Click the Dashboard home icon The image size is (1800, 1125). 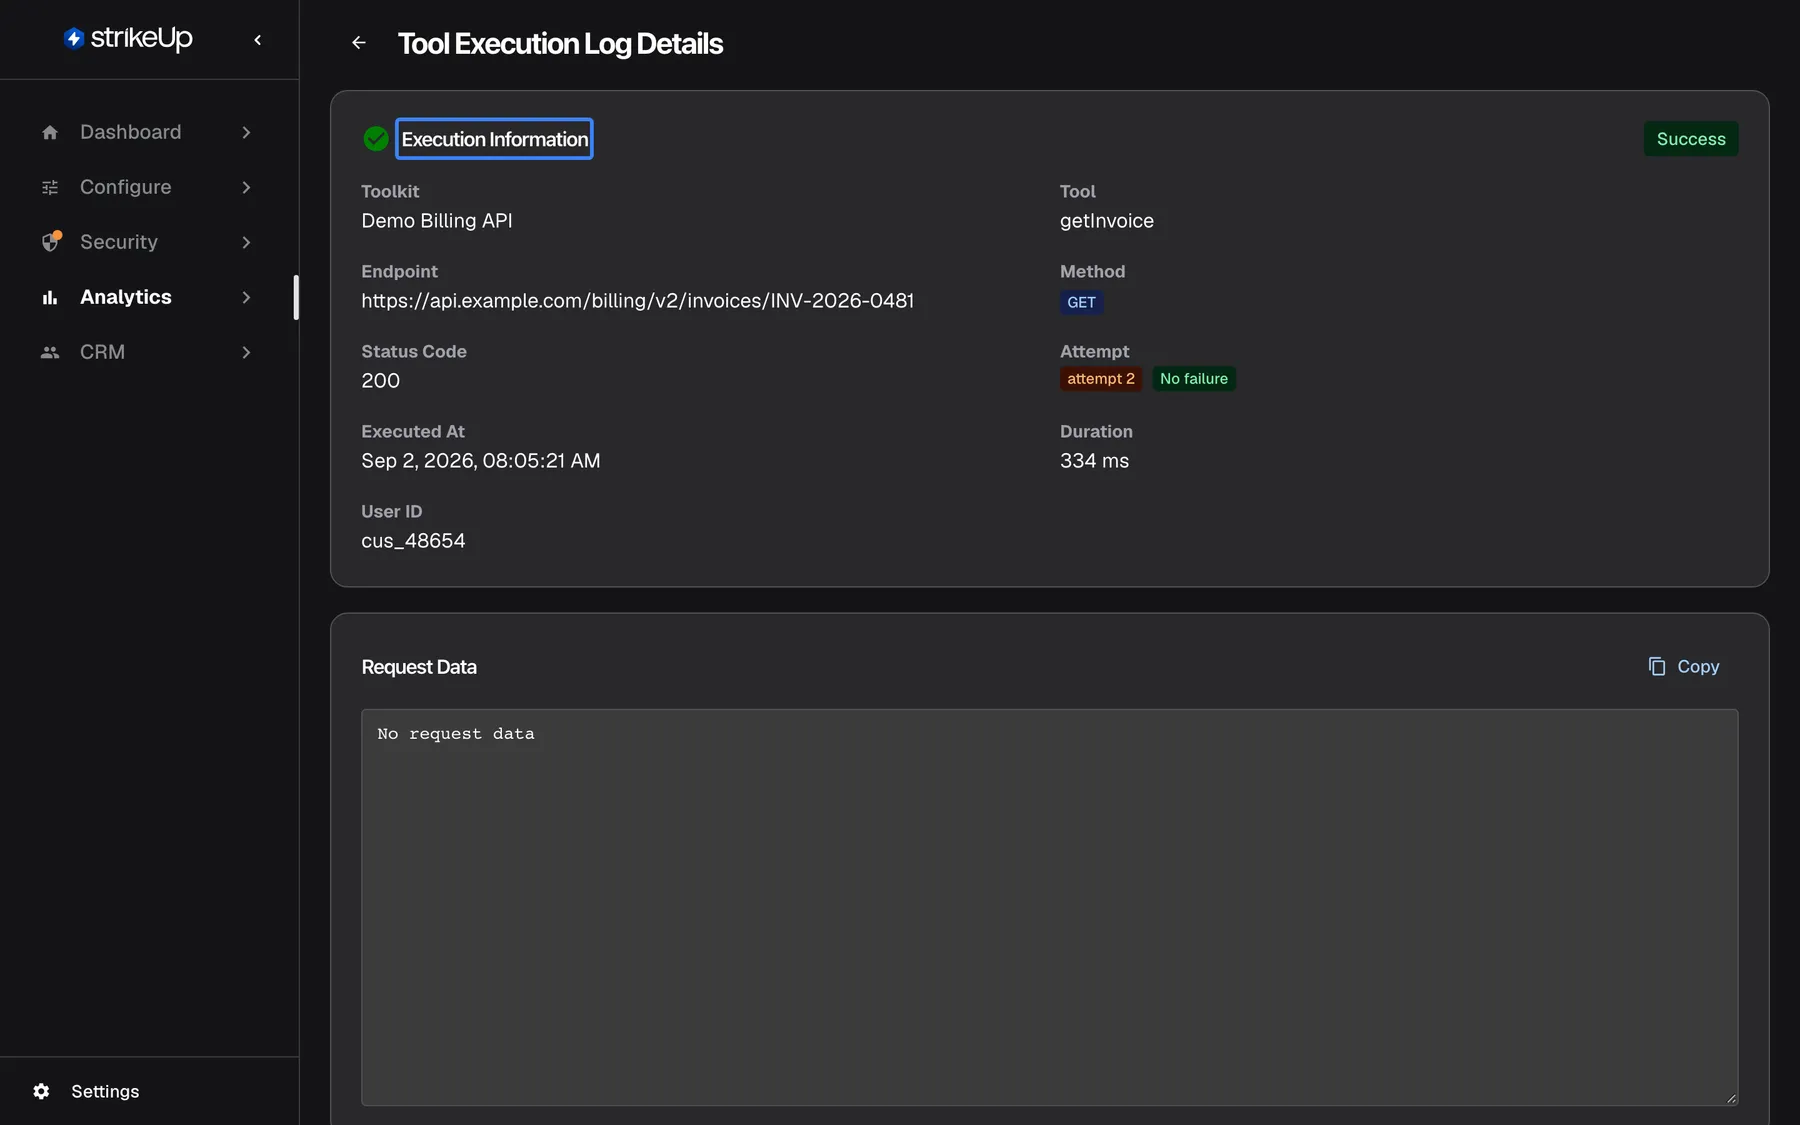coord(50,132)
